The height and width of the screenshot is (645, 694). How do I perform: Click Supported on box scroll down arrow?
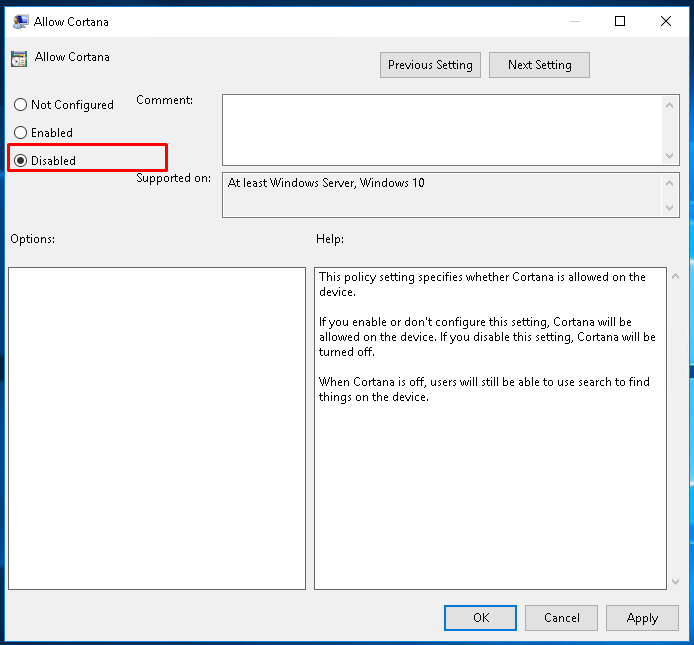click(670, 208)
